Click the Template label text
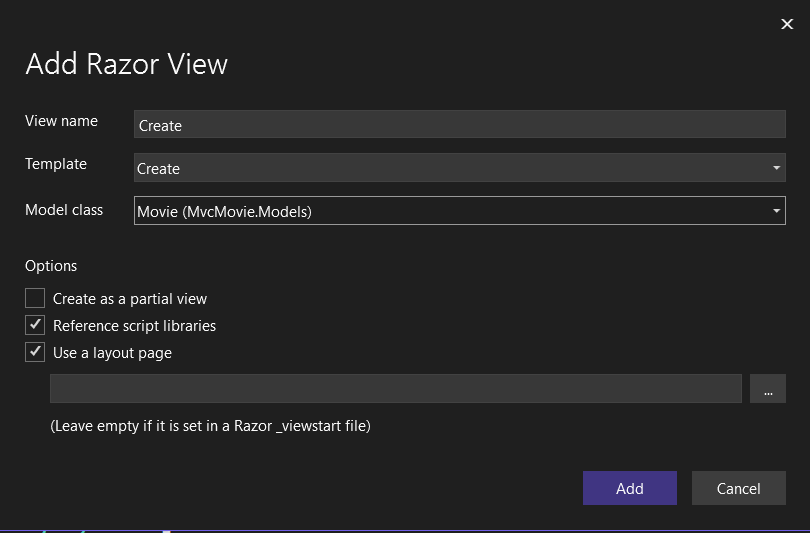The width and height of the screenshot is (810, 533). [x=56, y=164]
